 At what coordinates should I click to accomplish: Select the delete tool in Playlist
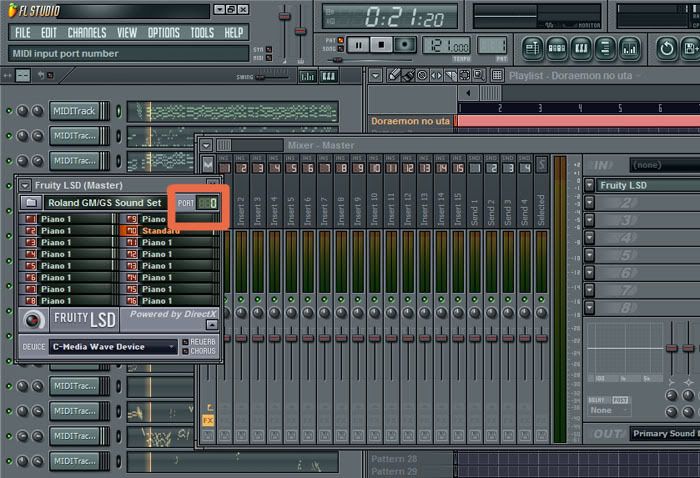pos(422,75)
